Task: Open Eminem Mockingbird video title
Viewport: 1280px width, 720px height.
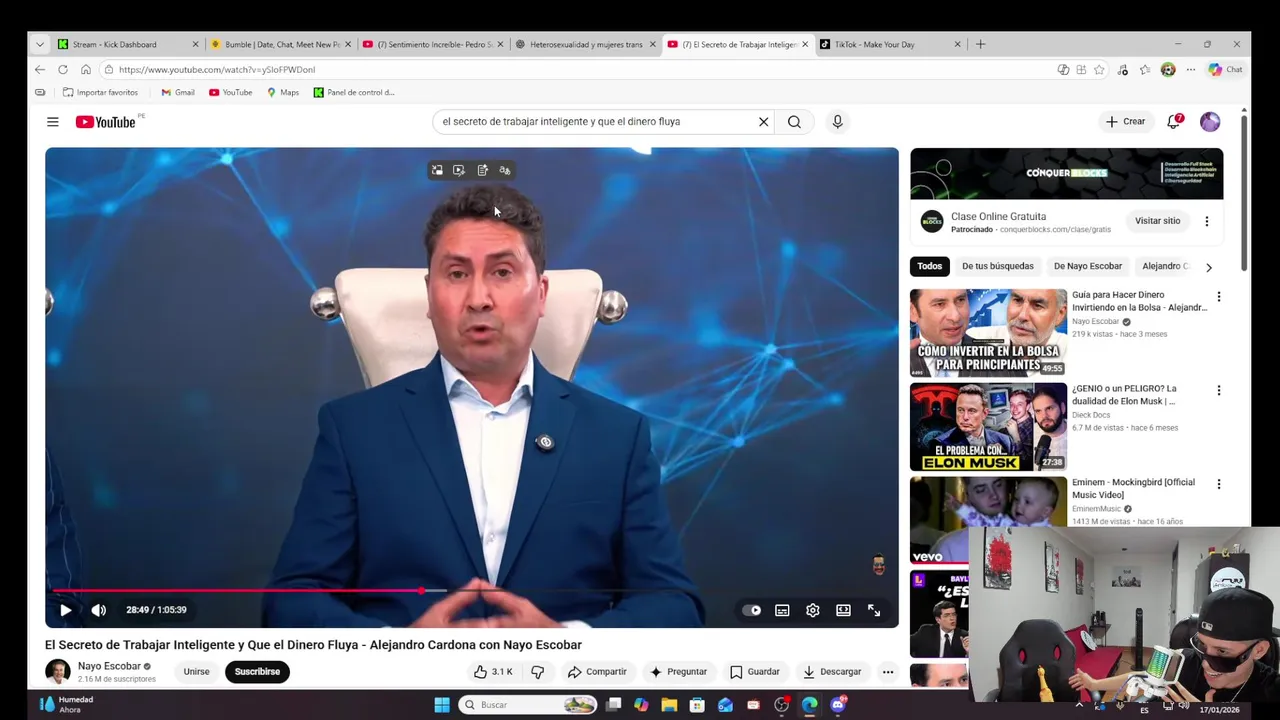Action: (x=1133, y=489)
